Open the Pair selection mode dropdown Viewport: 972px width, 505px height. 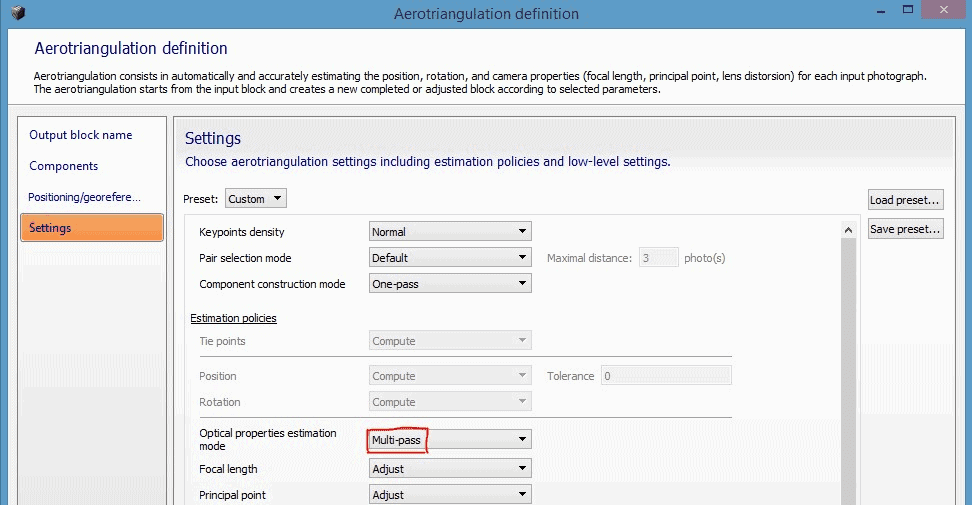pyautogui.click(x=450, y=258)
